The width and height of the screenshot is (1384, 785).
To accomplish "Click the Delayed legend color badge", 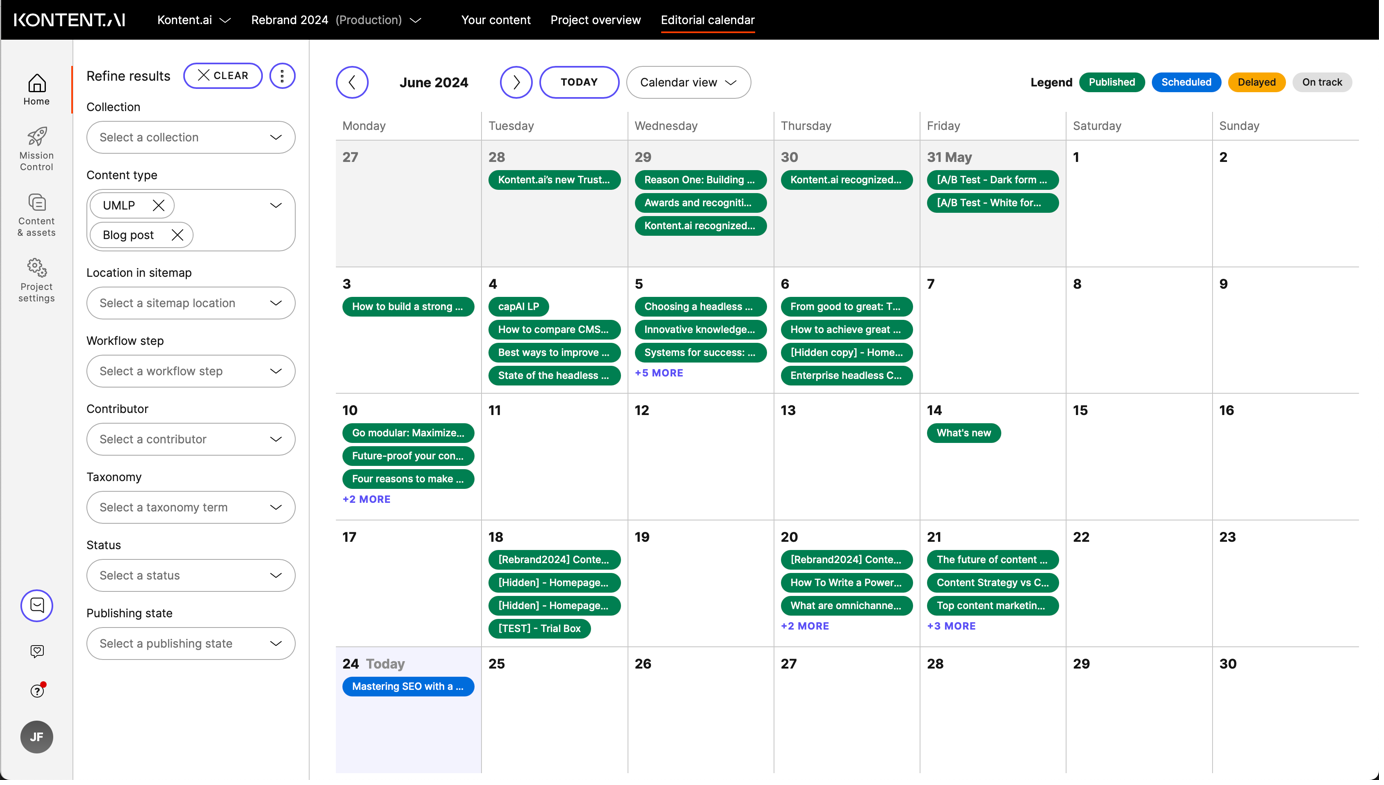I will [x=1256, y=82].
